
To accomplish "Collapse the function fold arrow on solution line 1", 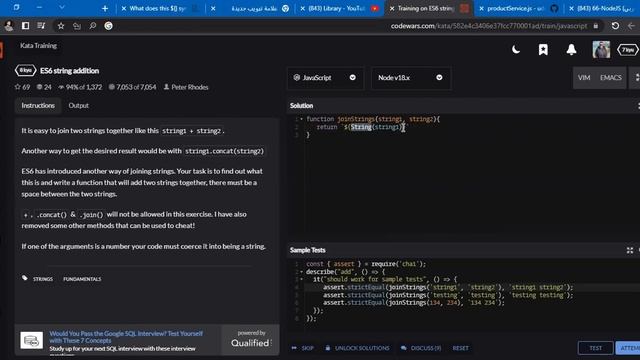I will click(302, 119).
